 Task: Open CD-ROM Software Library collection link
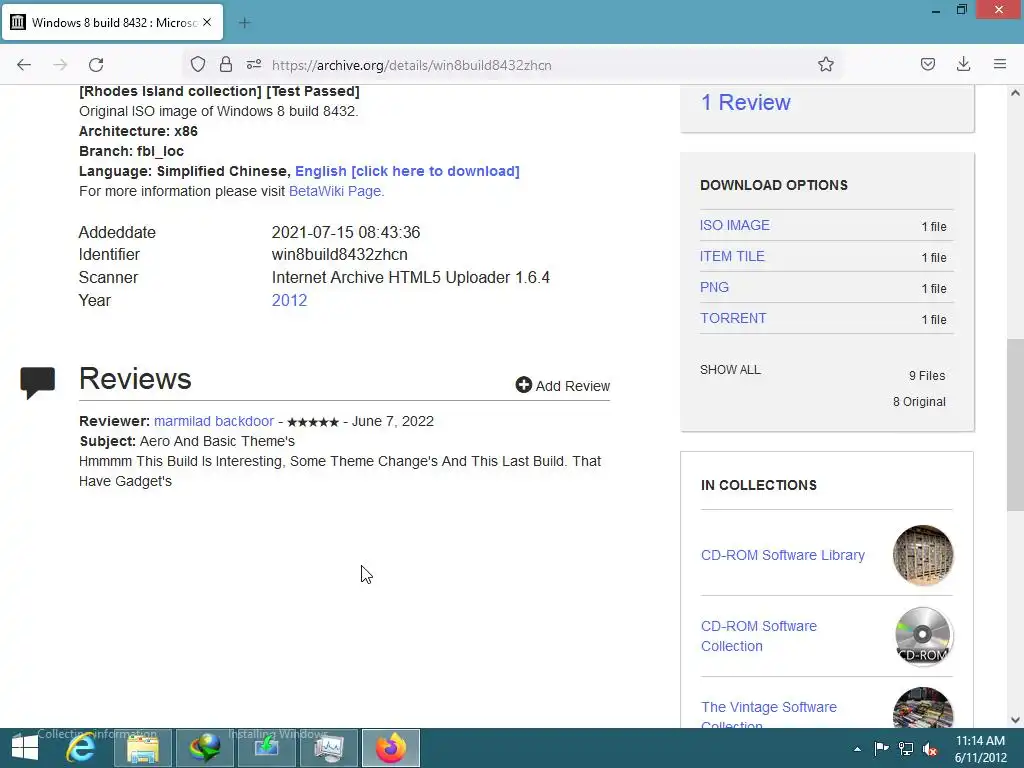coord(783,555)
